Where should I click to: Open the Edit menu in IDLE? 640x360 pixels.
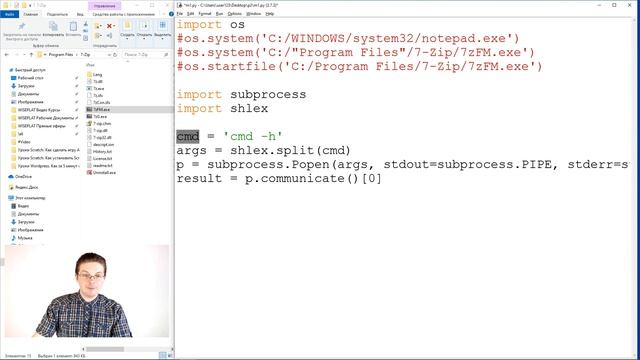pos(190,14)
